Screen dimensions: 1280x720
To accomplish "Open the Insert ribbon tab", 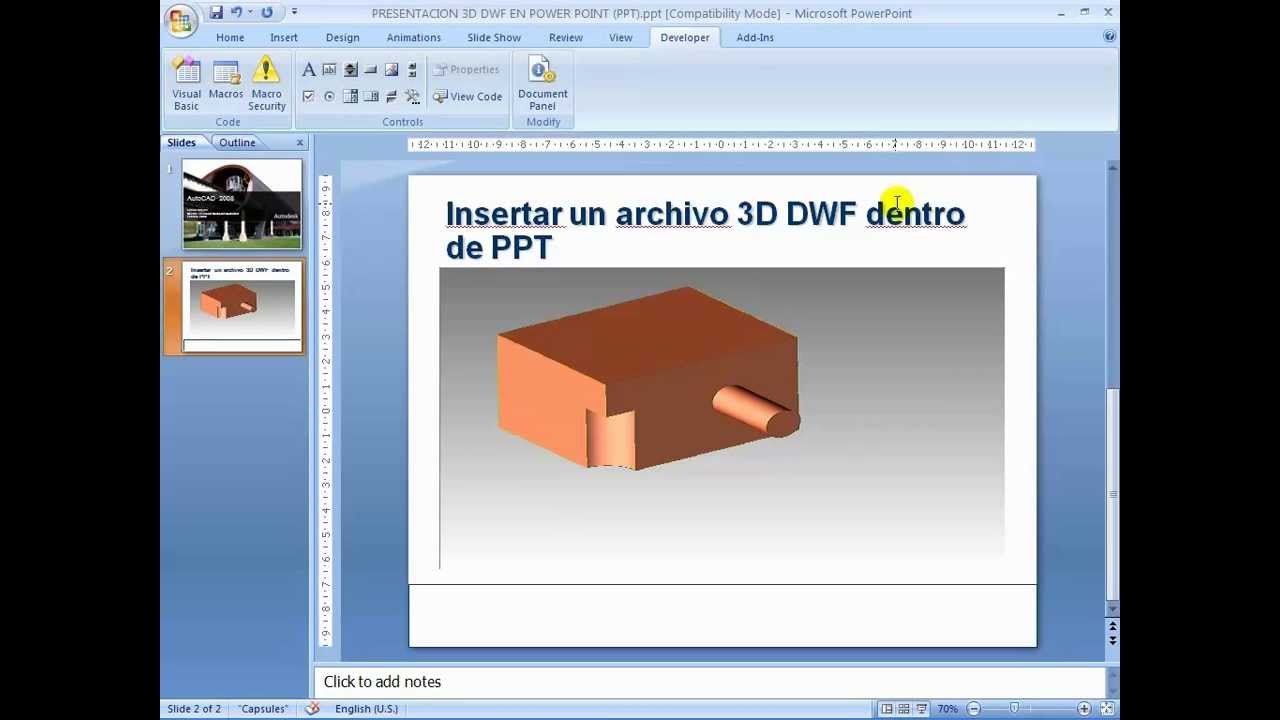I will pos(284,37).
